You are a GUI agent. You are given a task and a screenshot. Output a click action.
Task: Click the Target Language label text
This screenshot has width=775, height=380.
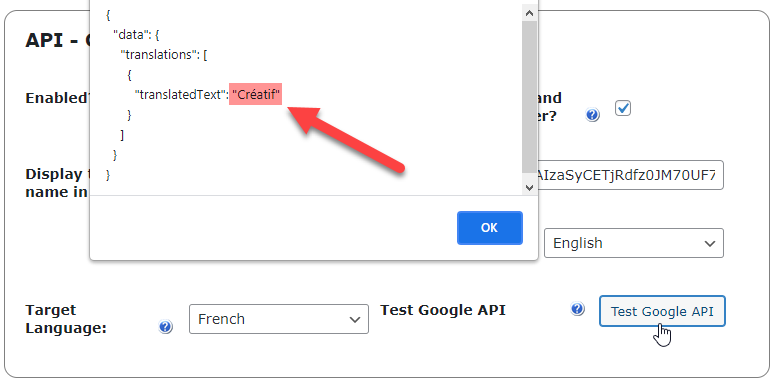click(x=66, y=319)
